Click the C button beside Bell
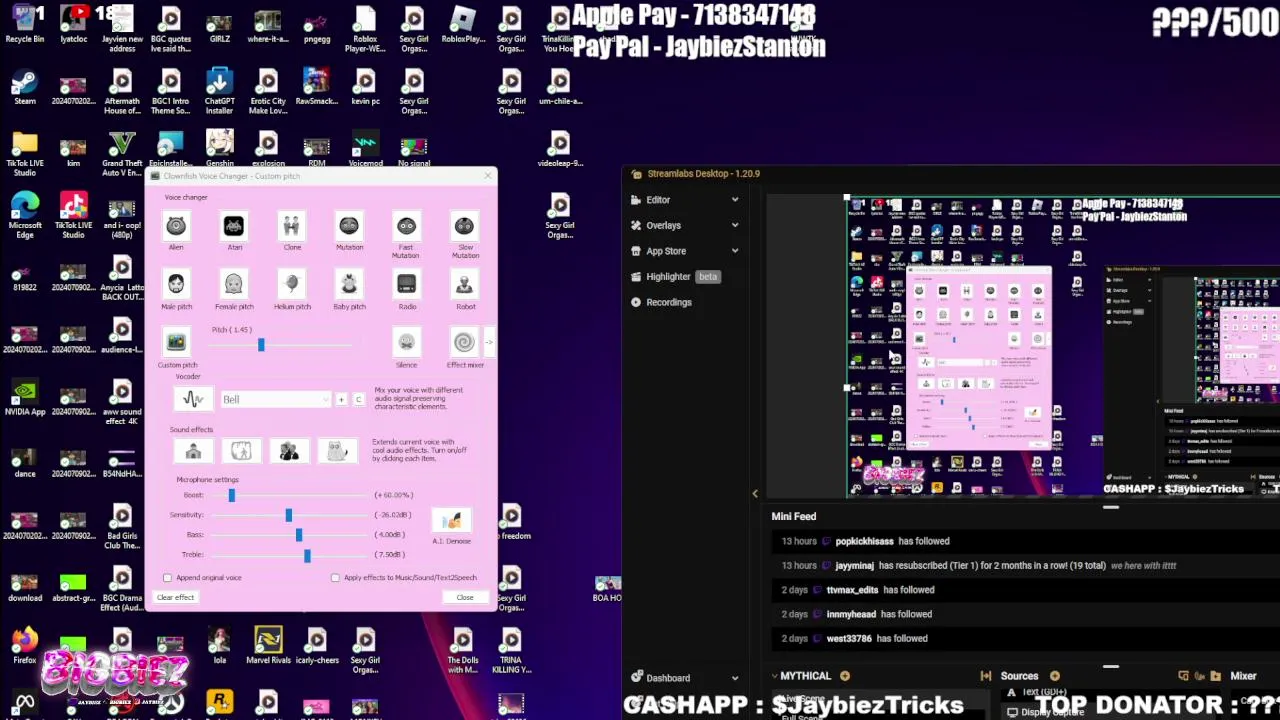 point(358,400)
